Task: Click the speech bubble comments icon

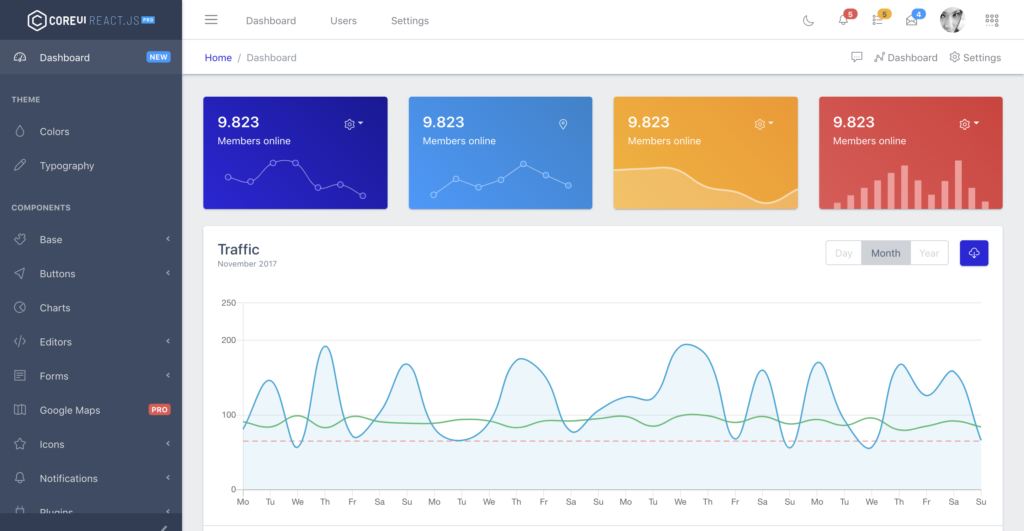Action: click(857, 57)
